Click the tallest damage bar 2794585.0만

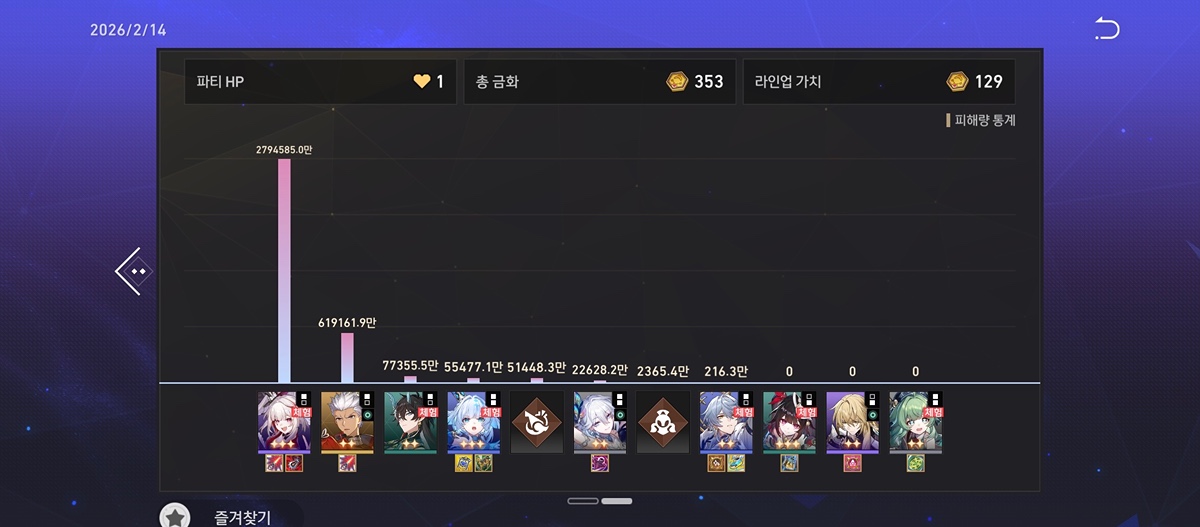click(285, 270)
